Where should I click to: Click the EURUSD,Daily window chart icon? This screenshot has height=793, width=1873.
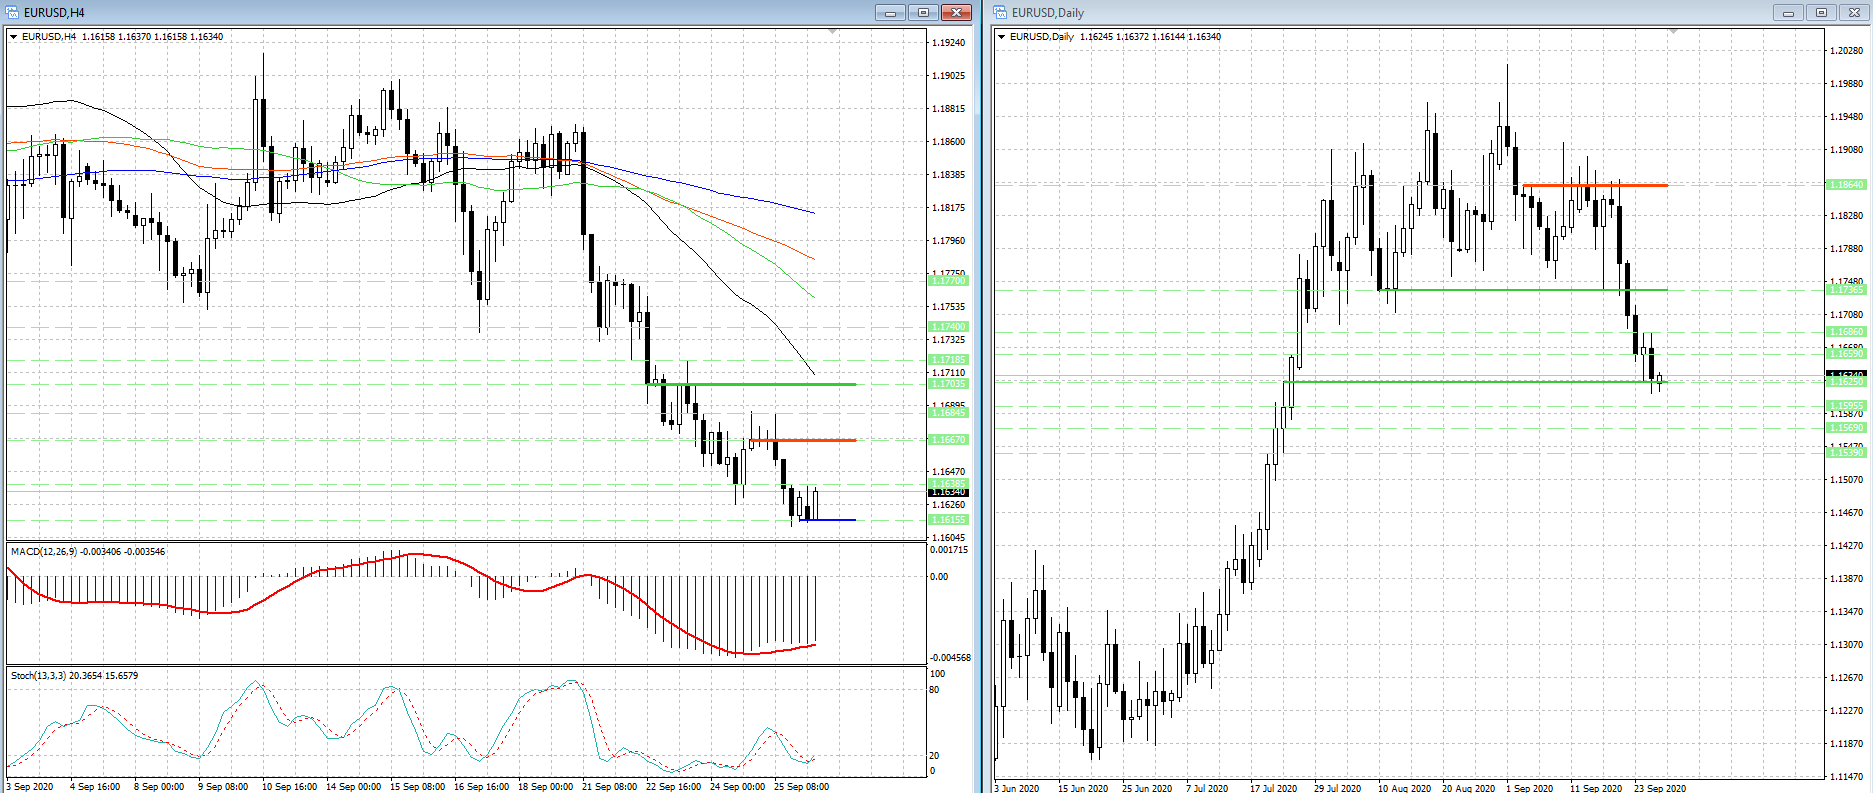click(x=1000, y=12)
